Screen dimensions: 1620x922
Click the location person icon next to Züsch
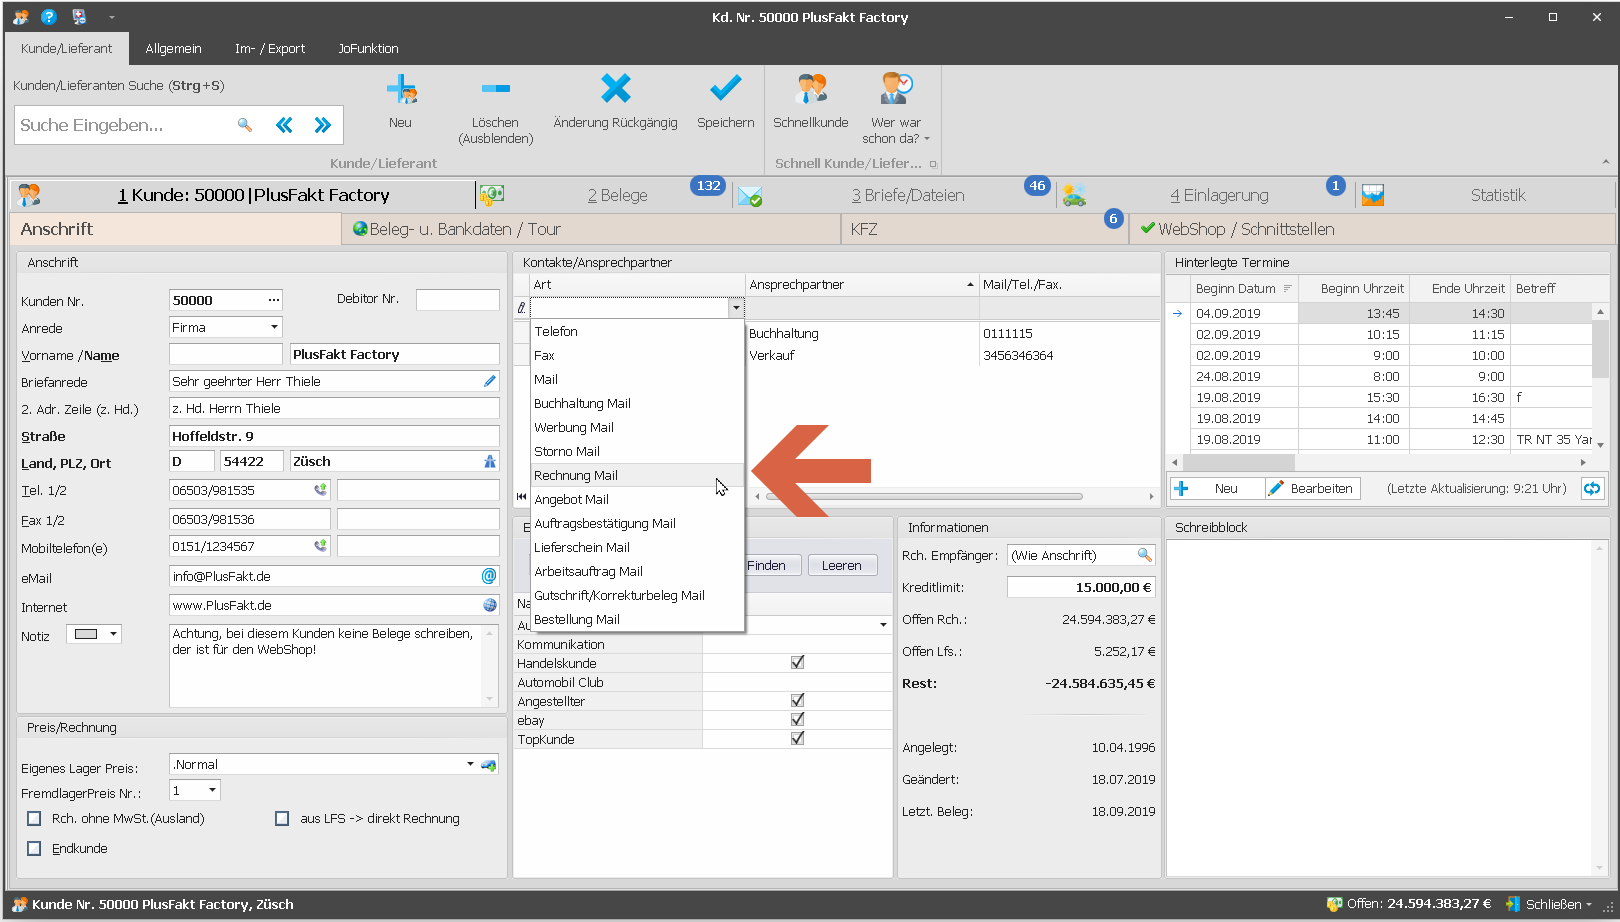click(x=489, y=461)
